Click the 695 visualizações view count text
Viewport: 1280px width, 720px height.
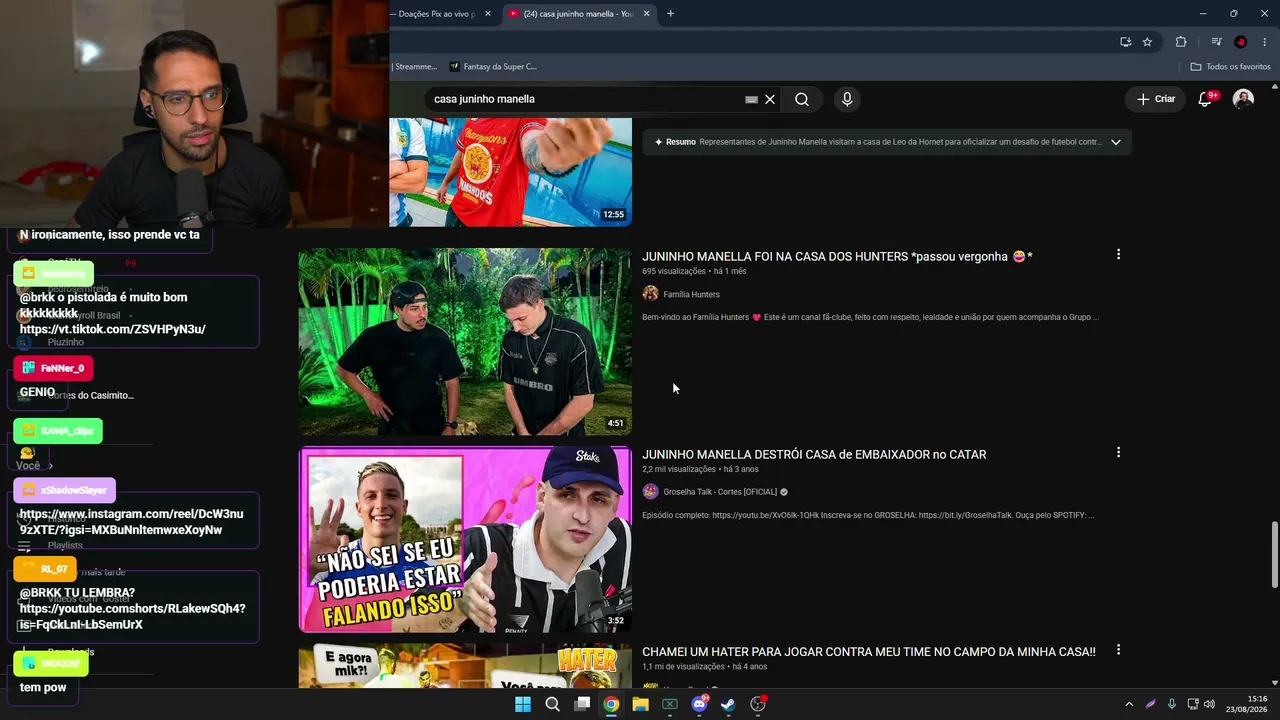pos(674,271)
